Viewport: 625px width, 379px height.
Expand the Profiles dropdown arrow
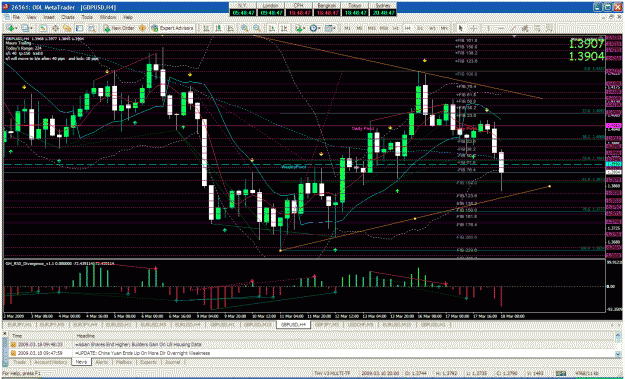(x=31, y=28)
